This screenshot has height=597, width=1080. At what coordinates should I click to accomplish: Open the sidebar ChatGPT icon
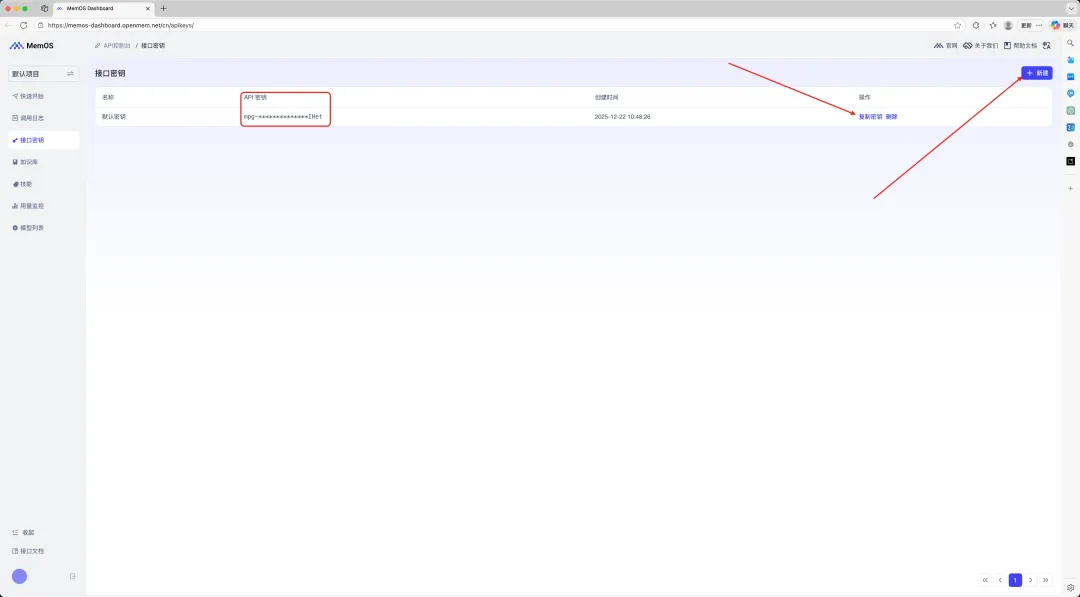tap(1070, 110)
